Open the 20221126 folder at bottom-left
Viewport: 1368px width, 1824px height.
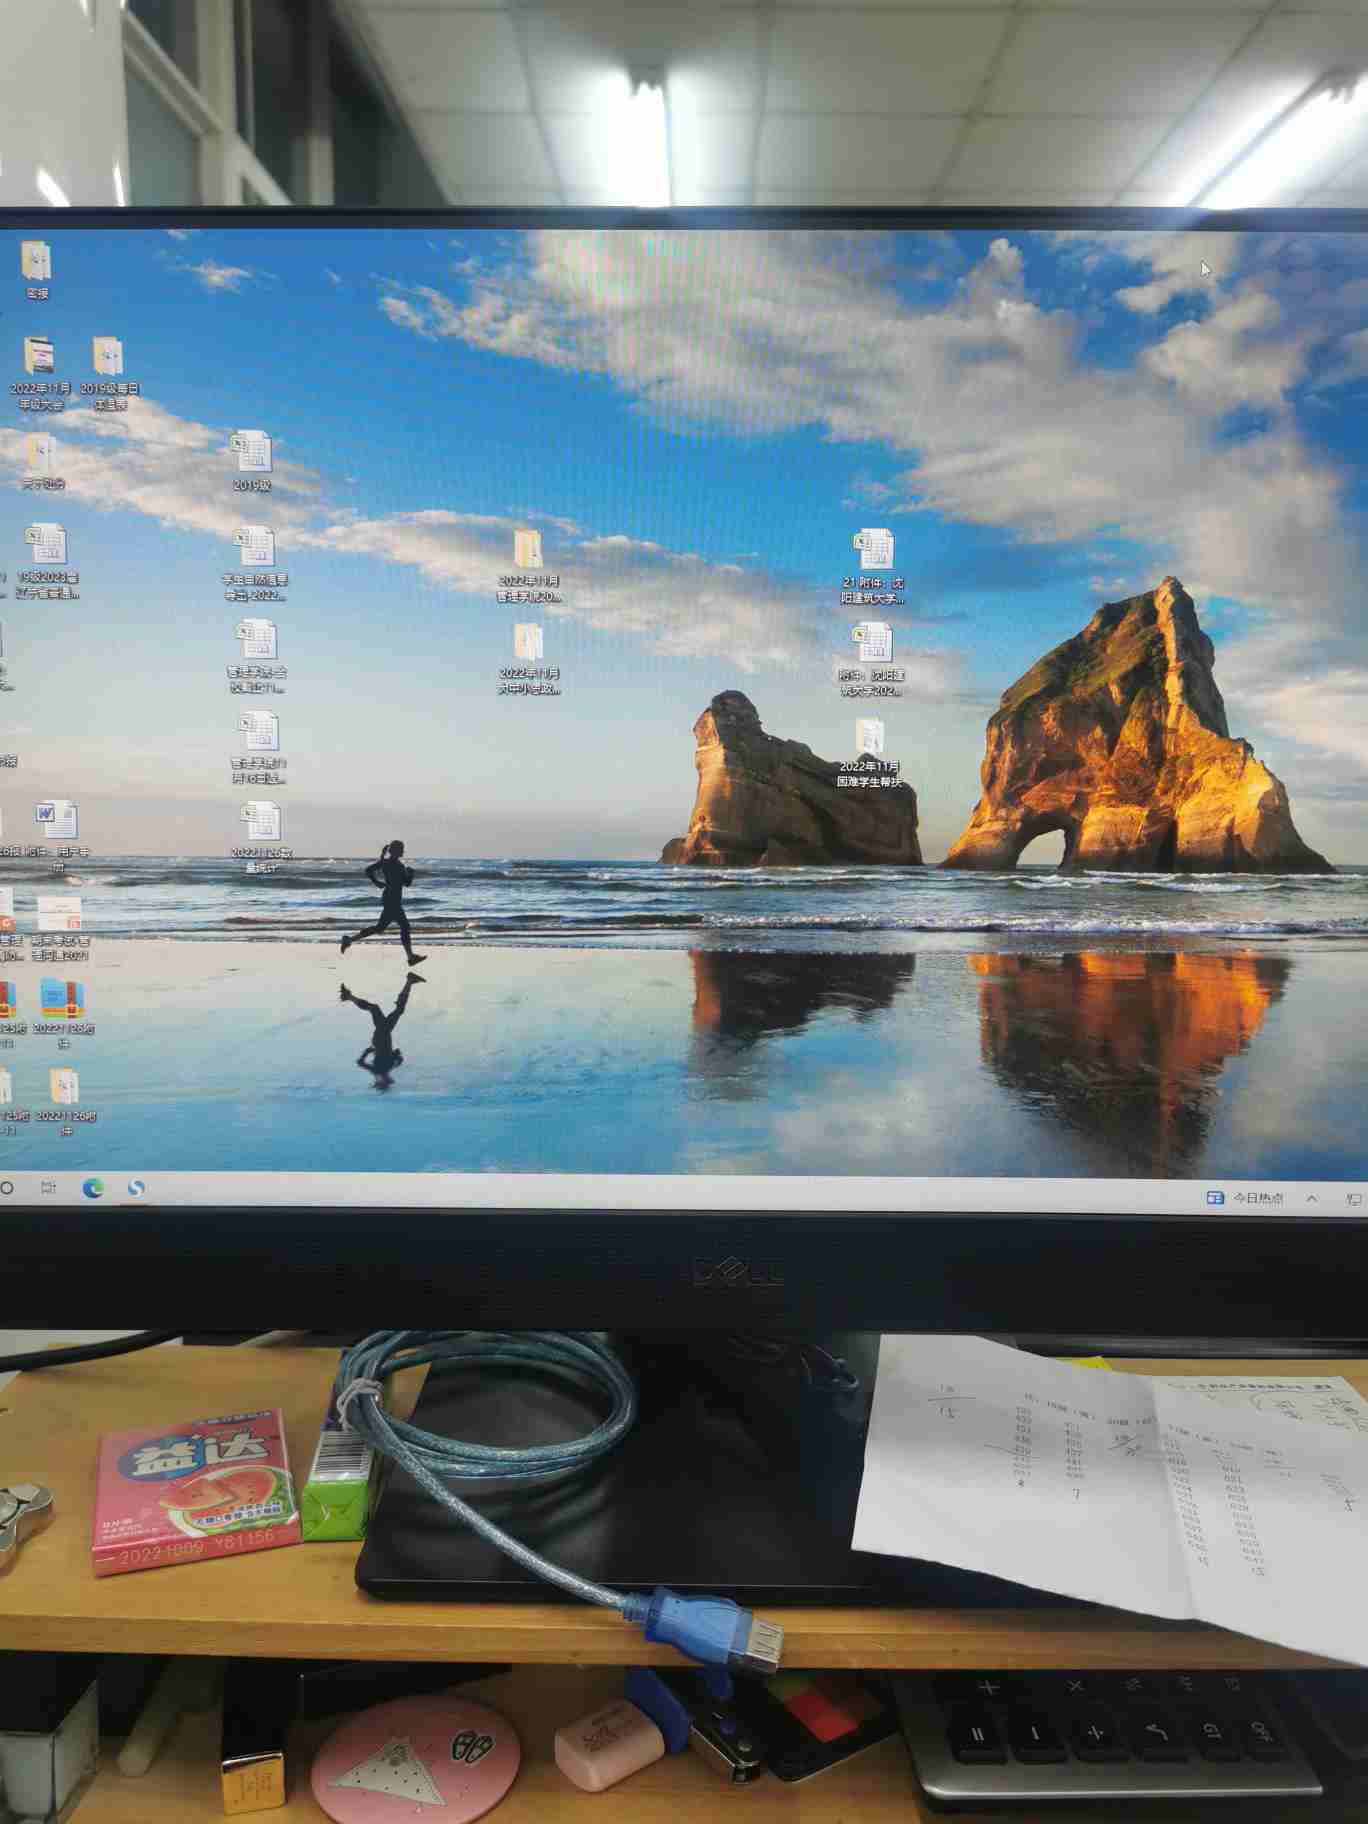click(x=64, y=1089)
